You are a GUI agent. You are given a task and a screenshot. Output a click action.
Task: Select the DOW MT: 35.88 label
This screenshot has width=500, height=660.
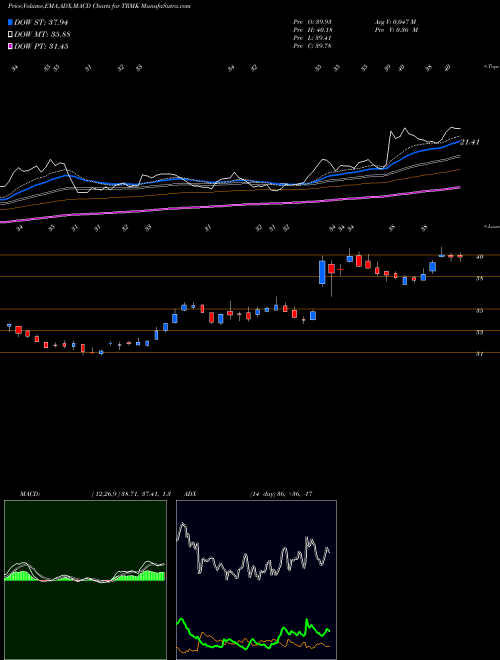(x=42, y=35)
